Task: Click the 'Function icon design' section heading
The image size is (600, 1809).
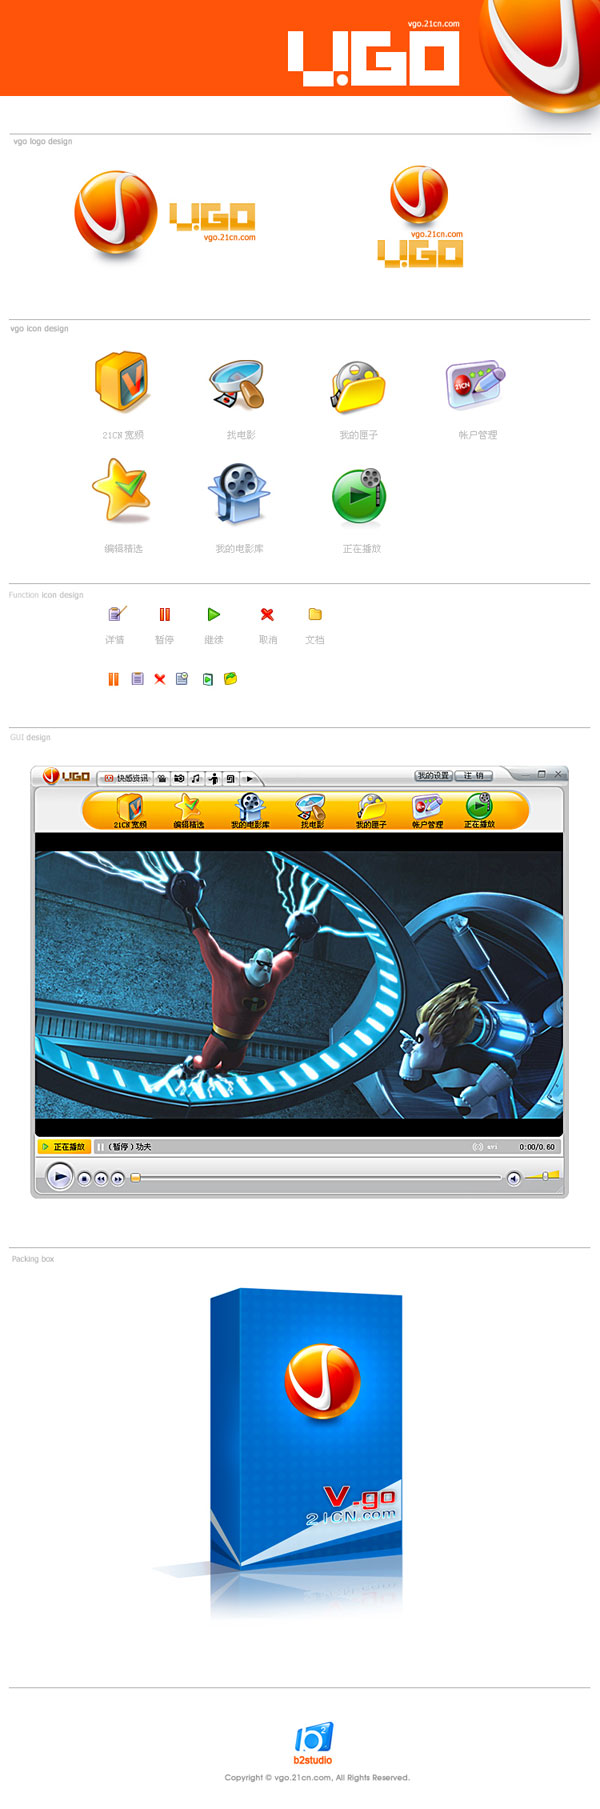Action: [x=46, y=595]
